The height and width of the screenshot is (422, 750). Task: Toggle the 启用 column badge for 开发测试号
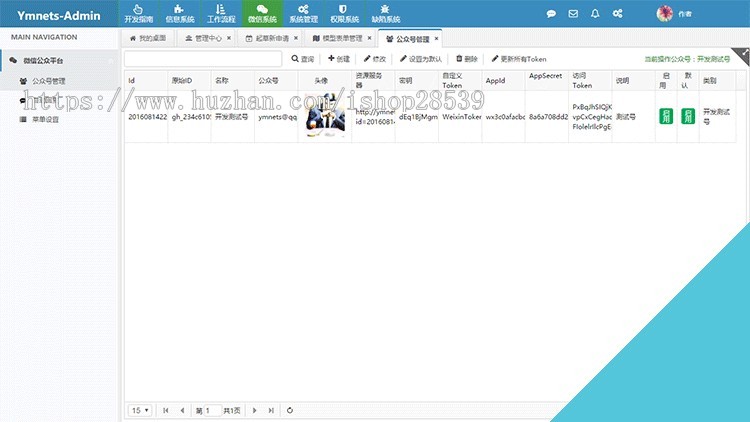click(666, 116)
